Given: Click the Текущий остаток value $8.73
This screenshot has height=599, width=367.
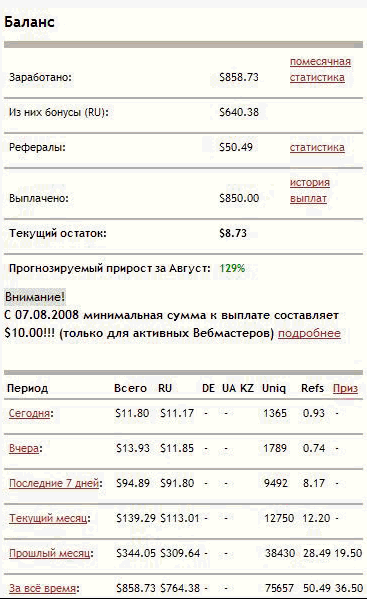Looking at the screenshot, I should 233,233.
